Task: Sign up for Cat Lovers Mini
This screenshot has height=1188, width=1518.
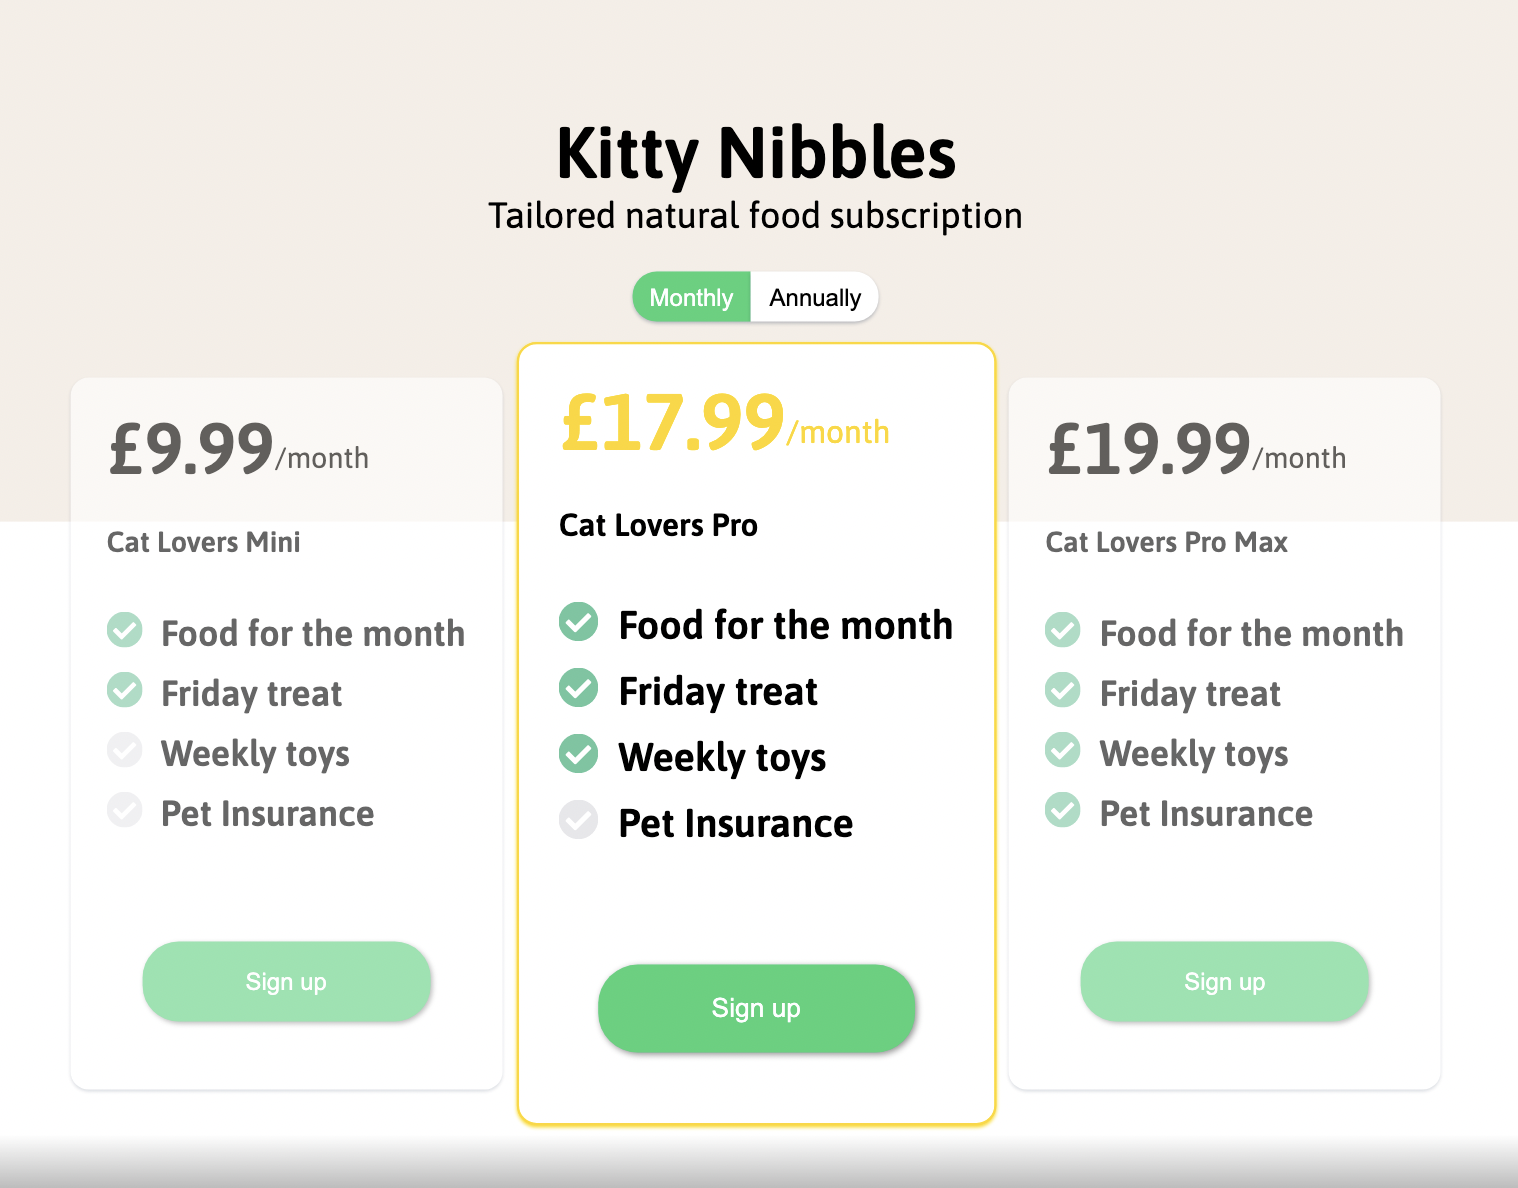Action: tap(286, 982)
